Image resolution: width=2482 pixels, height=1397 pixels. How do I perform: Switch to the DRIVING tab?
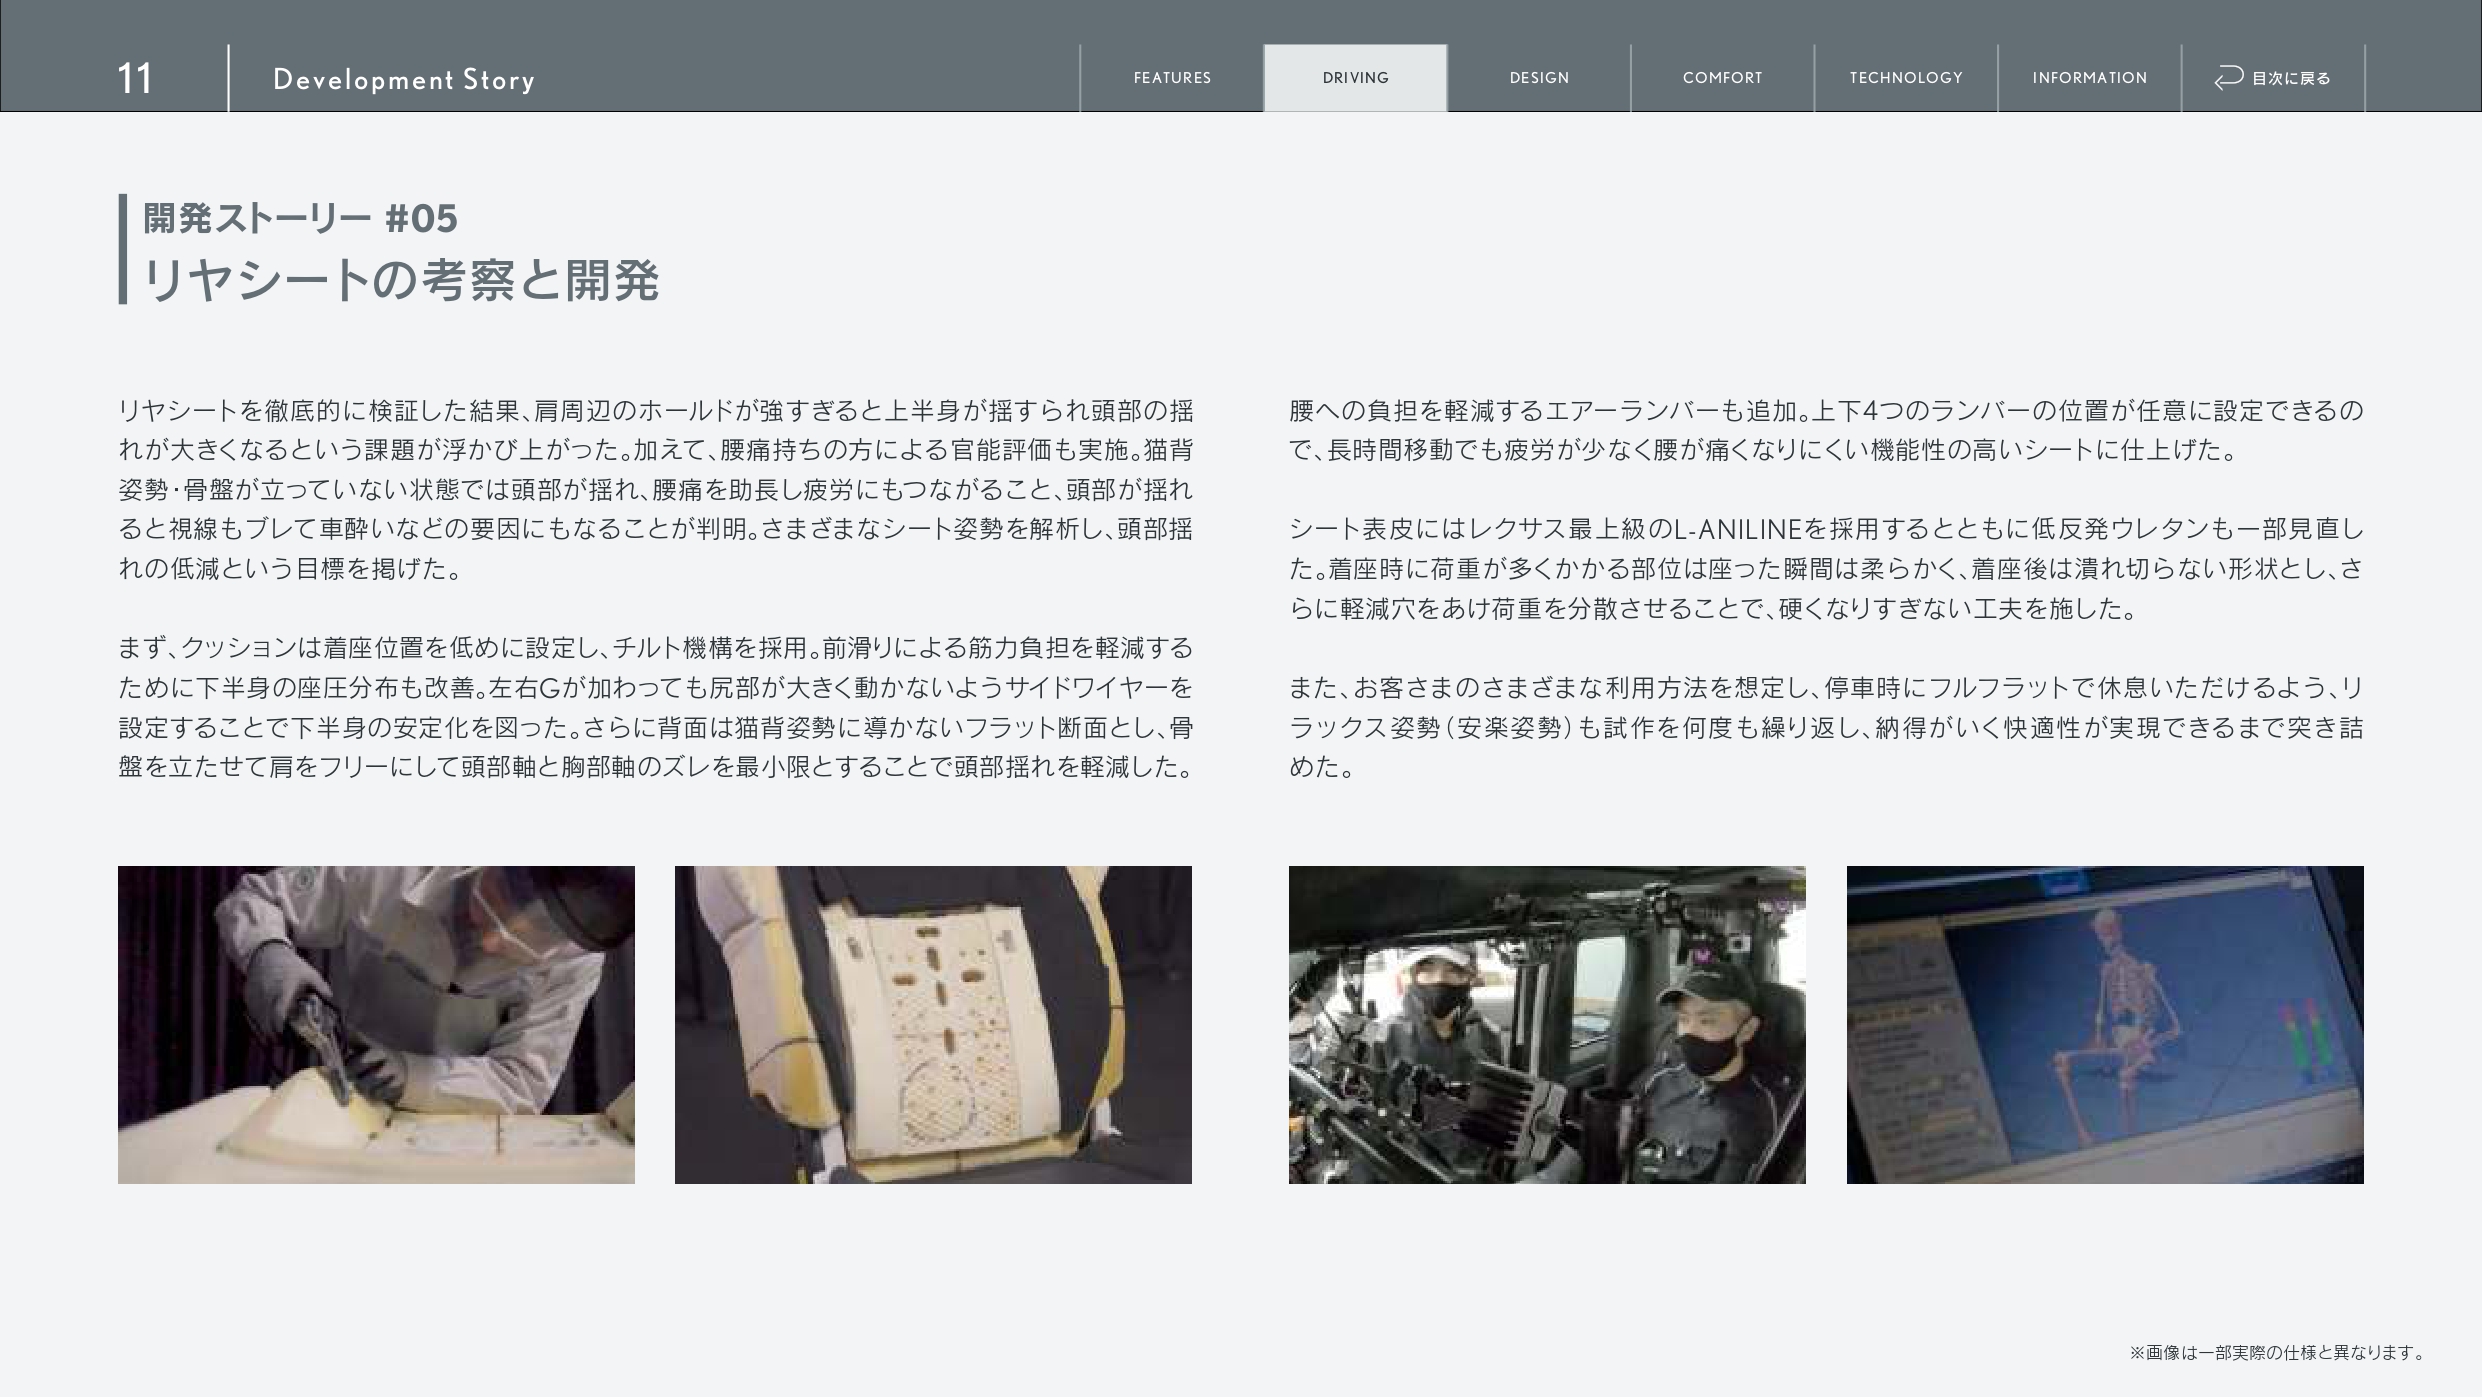(x=1355, y=78)
